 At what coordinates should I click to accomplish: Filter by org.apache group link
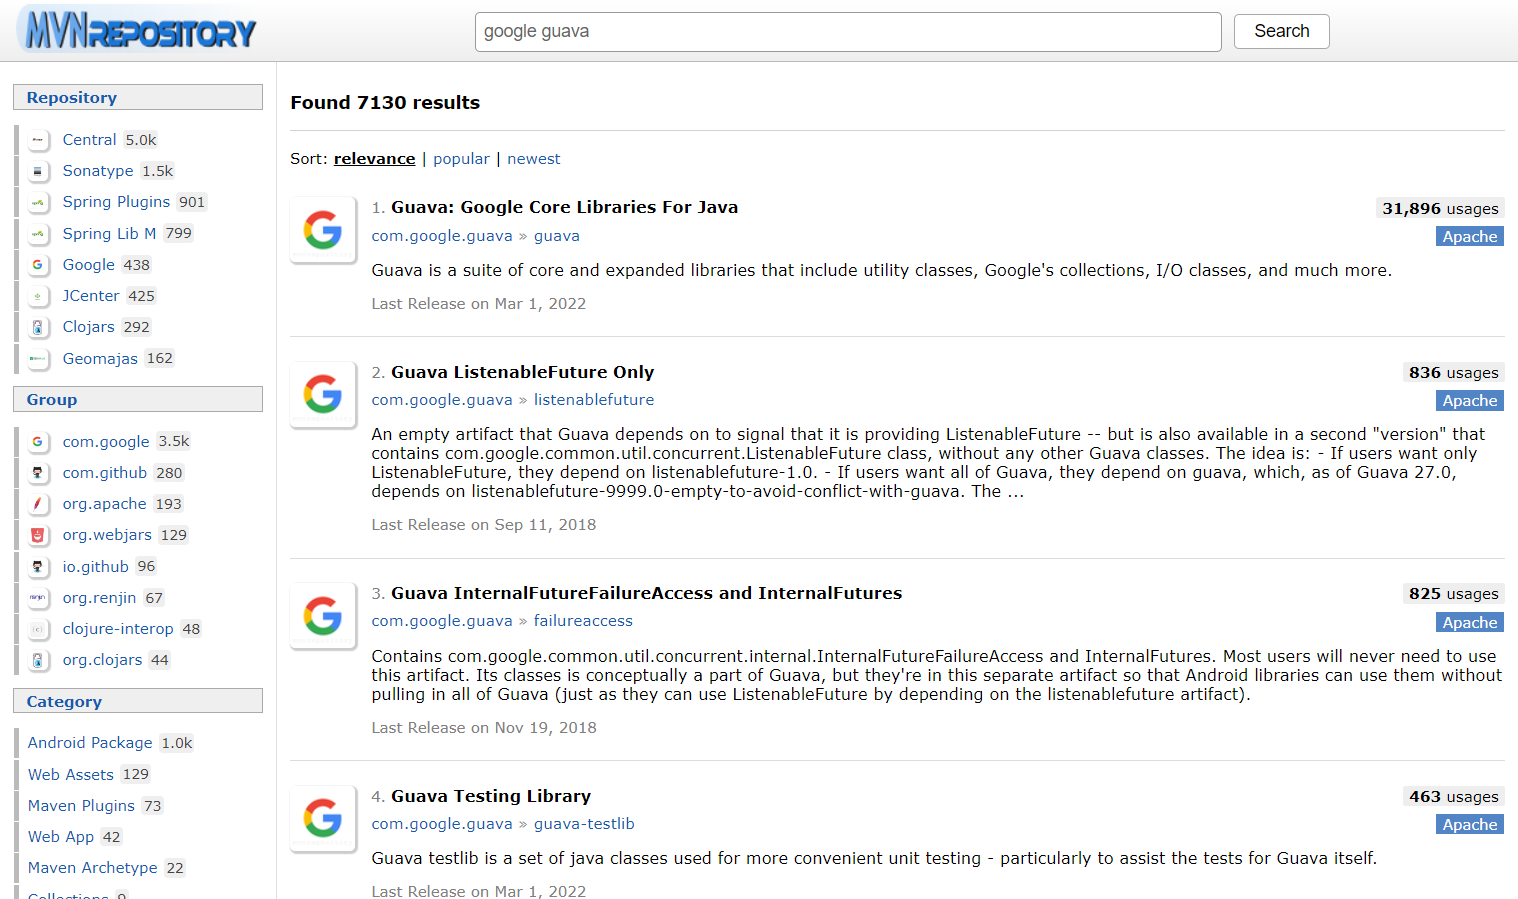point(105,504)
